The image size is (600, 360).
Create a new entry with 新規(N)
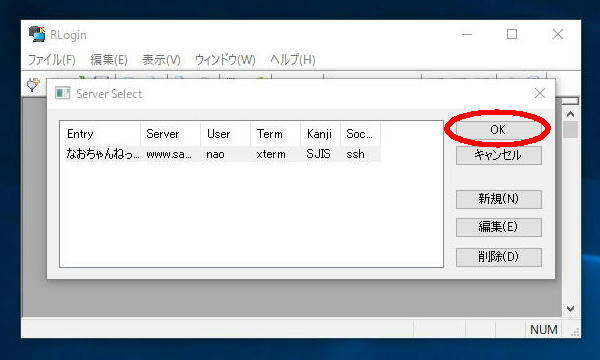tap(499, 199)
